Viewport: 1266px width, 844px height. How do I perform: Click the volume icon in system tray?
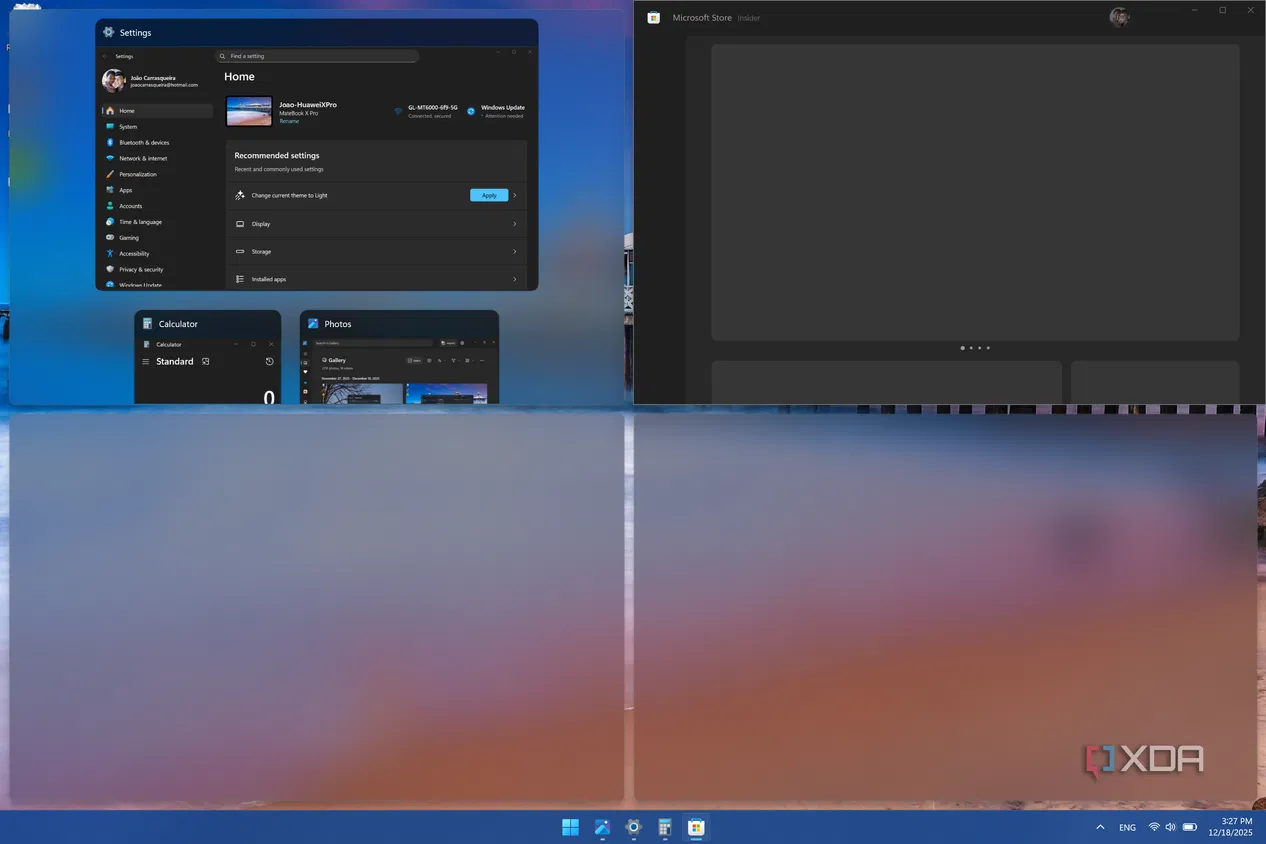pyautogui.click(x=1170, y=827)
